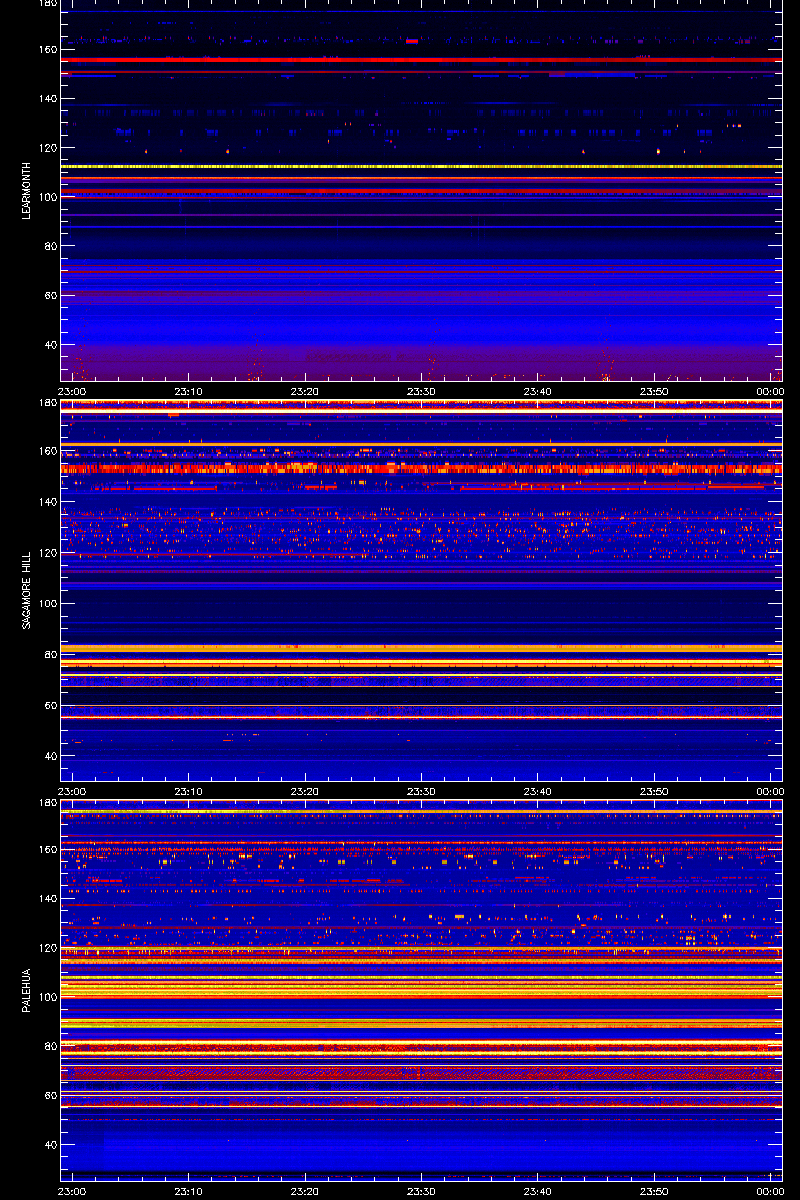Image resolution: width=800 pixels, height=1200 pixels.
Task: Select the 23:20 time label under Learmonth
Action: 305,391
